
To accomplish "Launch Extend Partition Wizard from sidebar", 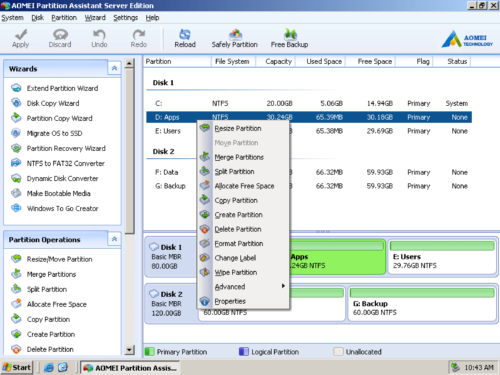I will (54, 88).
